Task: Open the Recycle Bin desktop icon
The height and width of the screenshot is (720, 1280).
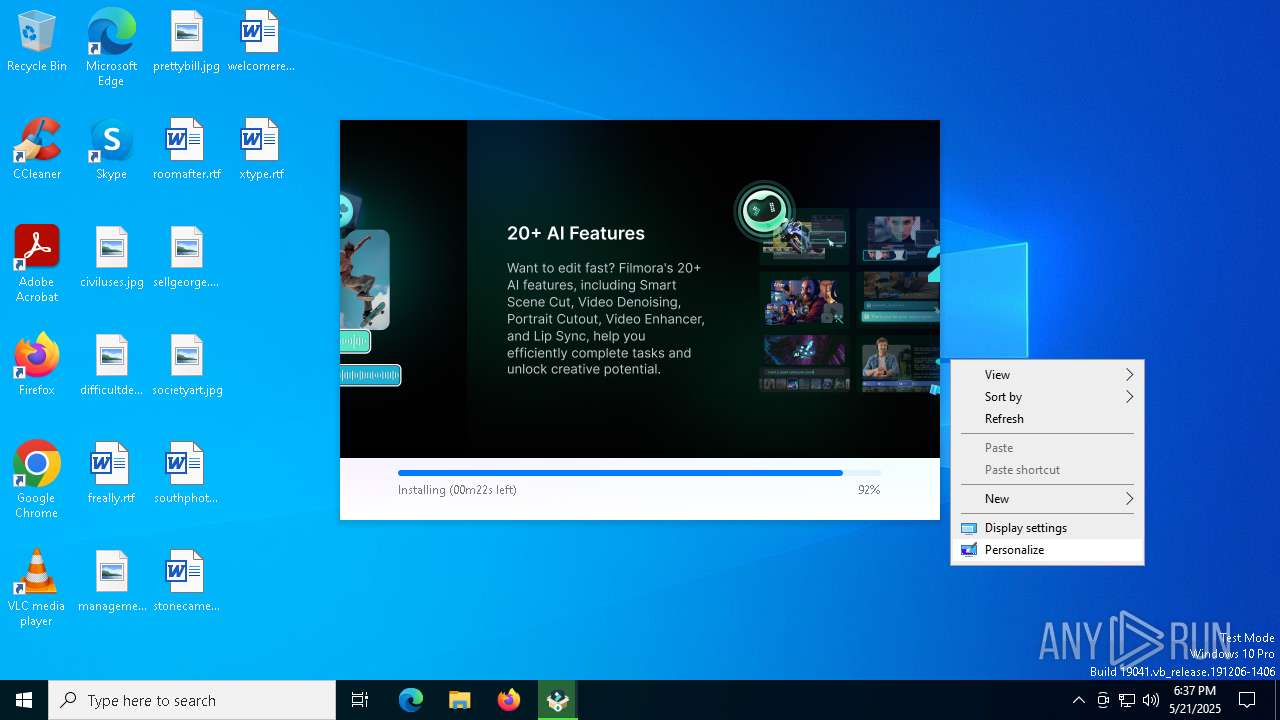Action: point(37,41)
